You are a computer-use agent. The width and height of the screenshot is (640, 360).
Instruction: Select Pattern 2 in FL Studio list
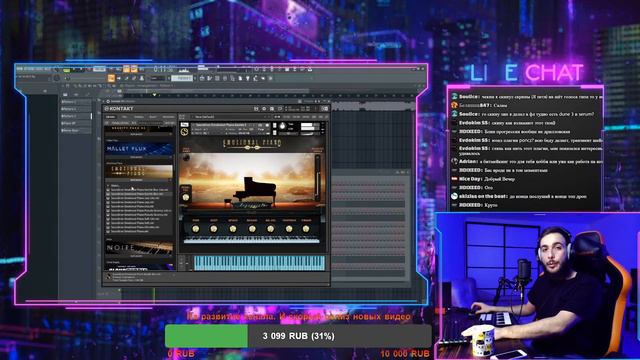click(x=76, y=109)
